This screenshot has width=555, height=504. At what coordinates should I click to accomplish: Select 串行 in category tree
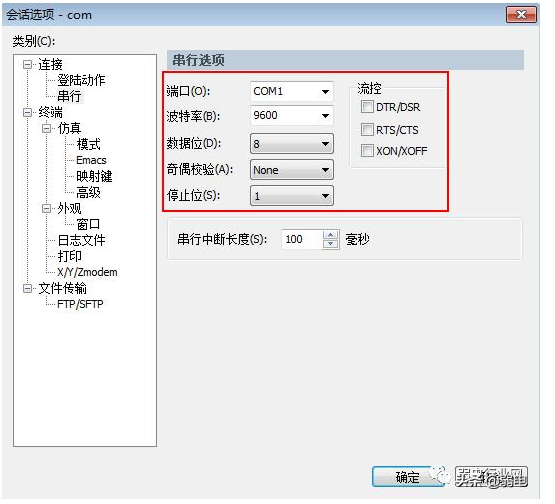pos(69,96)
